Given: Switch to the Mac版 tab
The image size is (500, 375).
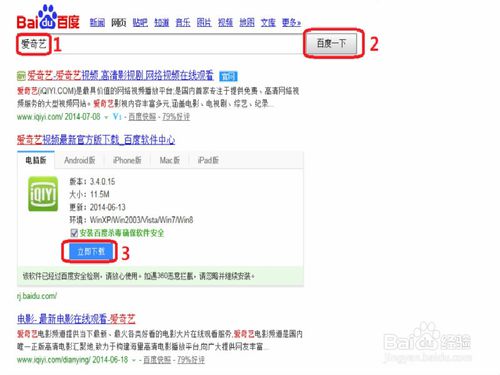Looking at the screenshot, I should (x=169, y=160).
